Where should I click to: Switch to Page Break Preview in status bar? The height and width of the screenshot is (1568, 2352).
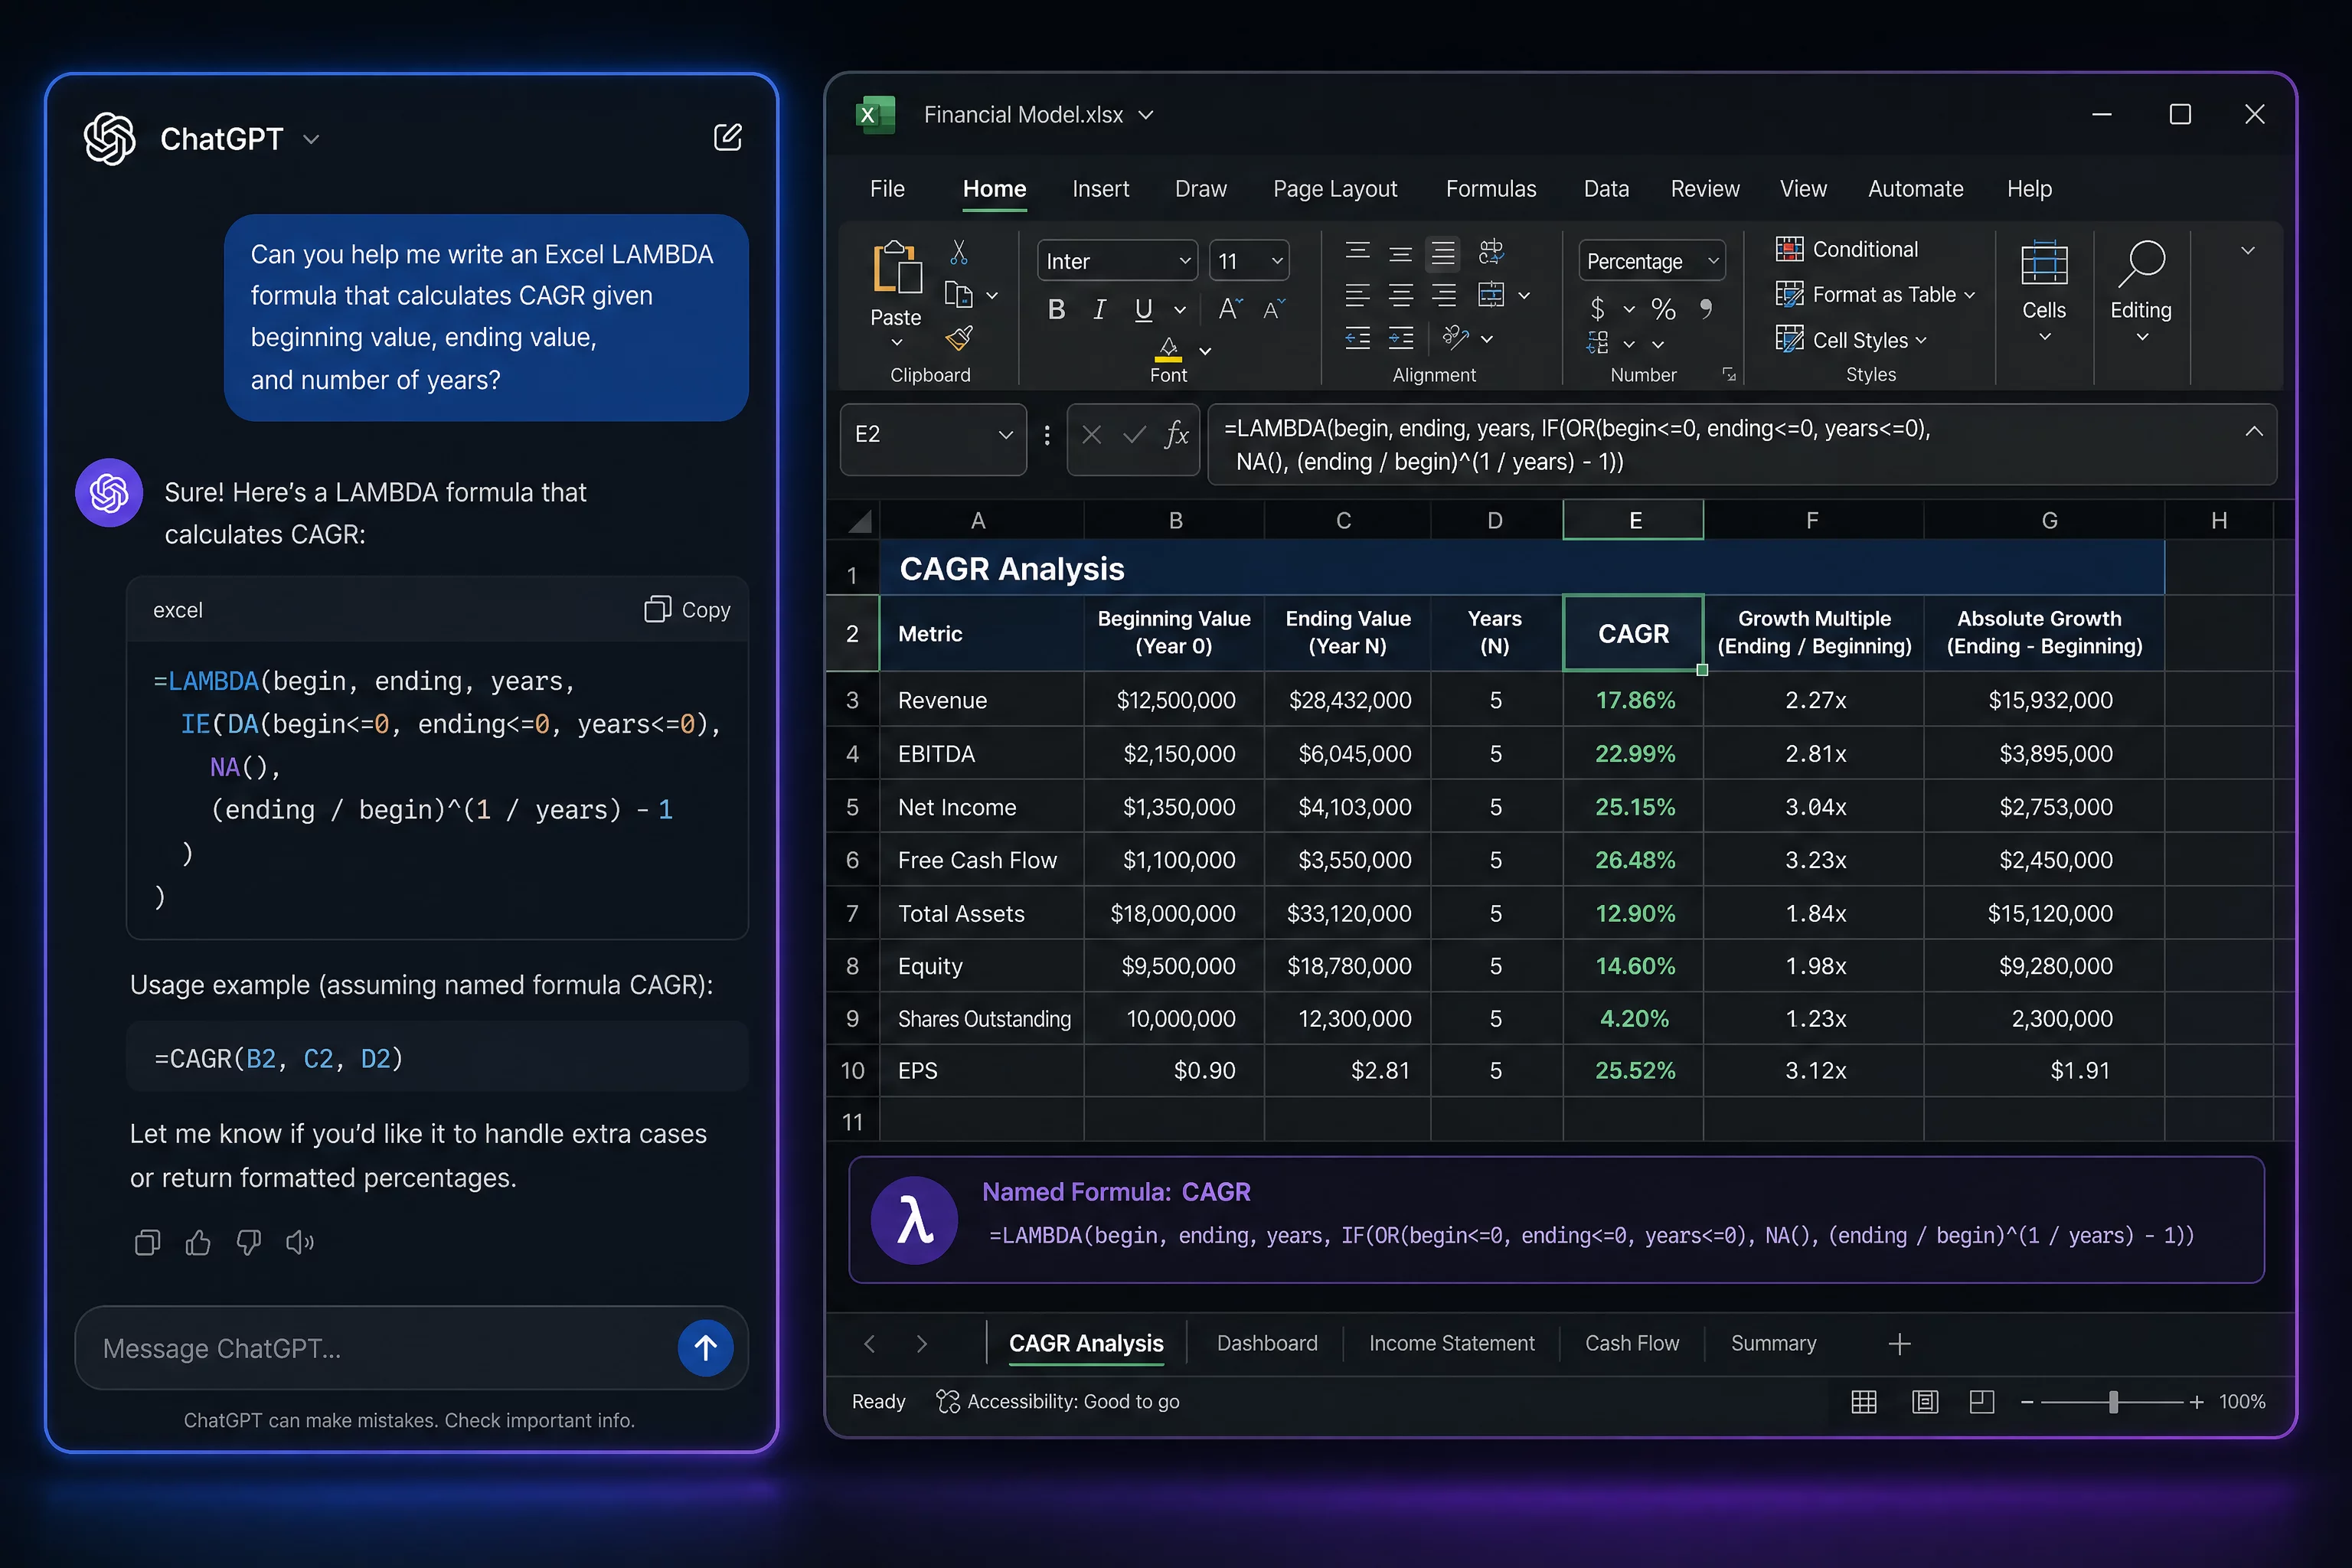[x=1982, y=1402]
